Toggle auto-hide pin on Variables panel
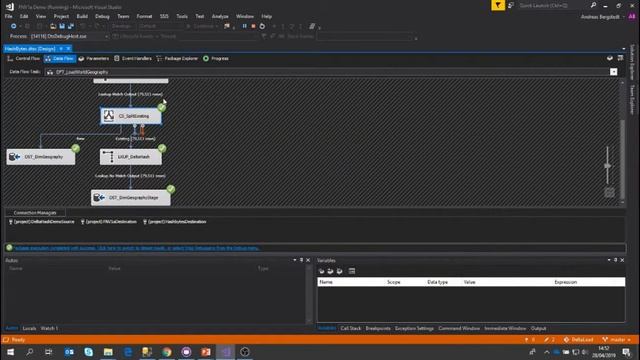Screen dimensions: 640x360 pyautogui.click(x=616, y=260)
